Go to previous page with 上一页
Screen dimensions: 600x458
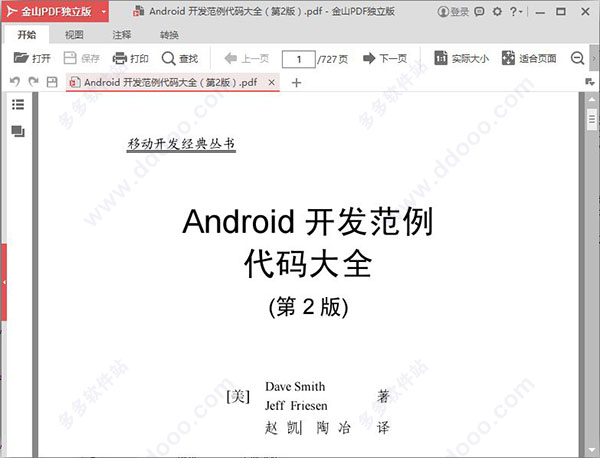(247, 59)
